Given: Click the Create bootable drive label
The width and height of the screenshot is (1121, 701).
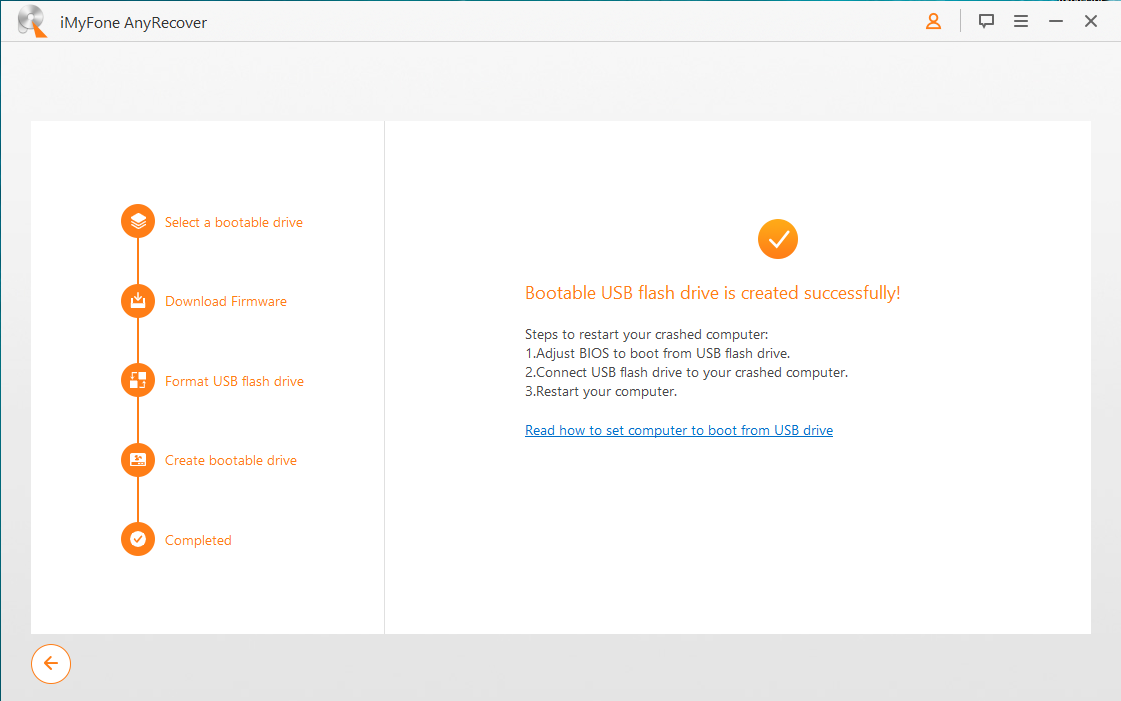Looking at the screenshot, I should tap(230, 460).
